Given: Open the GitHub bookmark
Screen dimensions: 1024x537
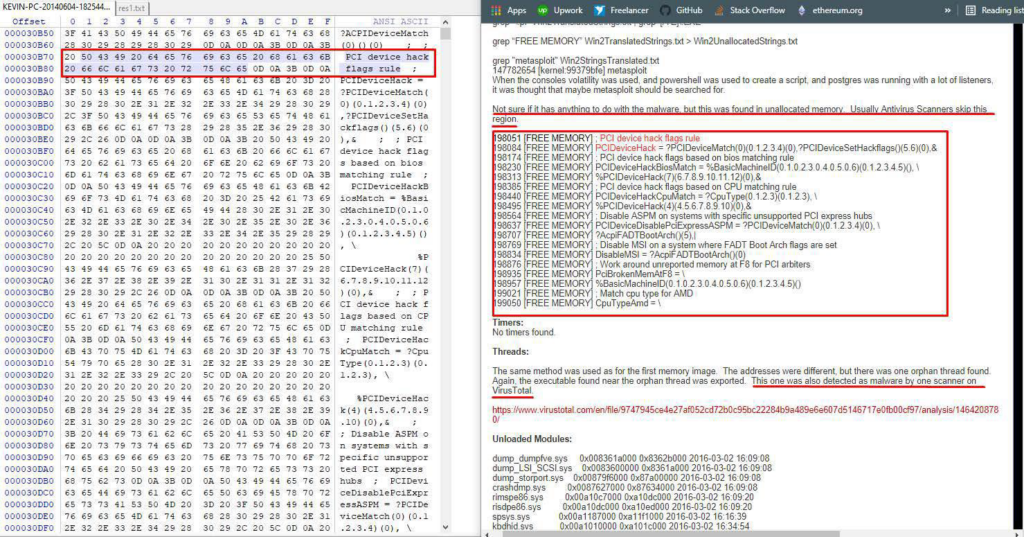Looking at the screenshot, I should pos(681,10).
